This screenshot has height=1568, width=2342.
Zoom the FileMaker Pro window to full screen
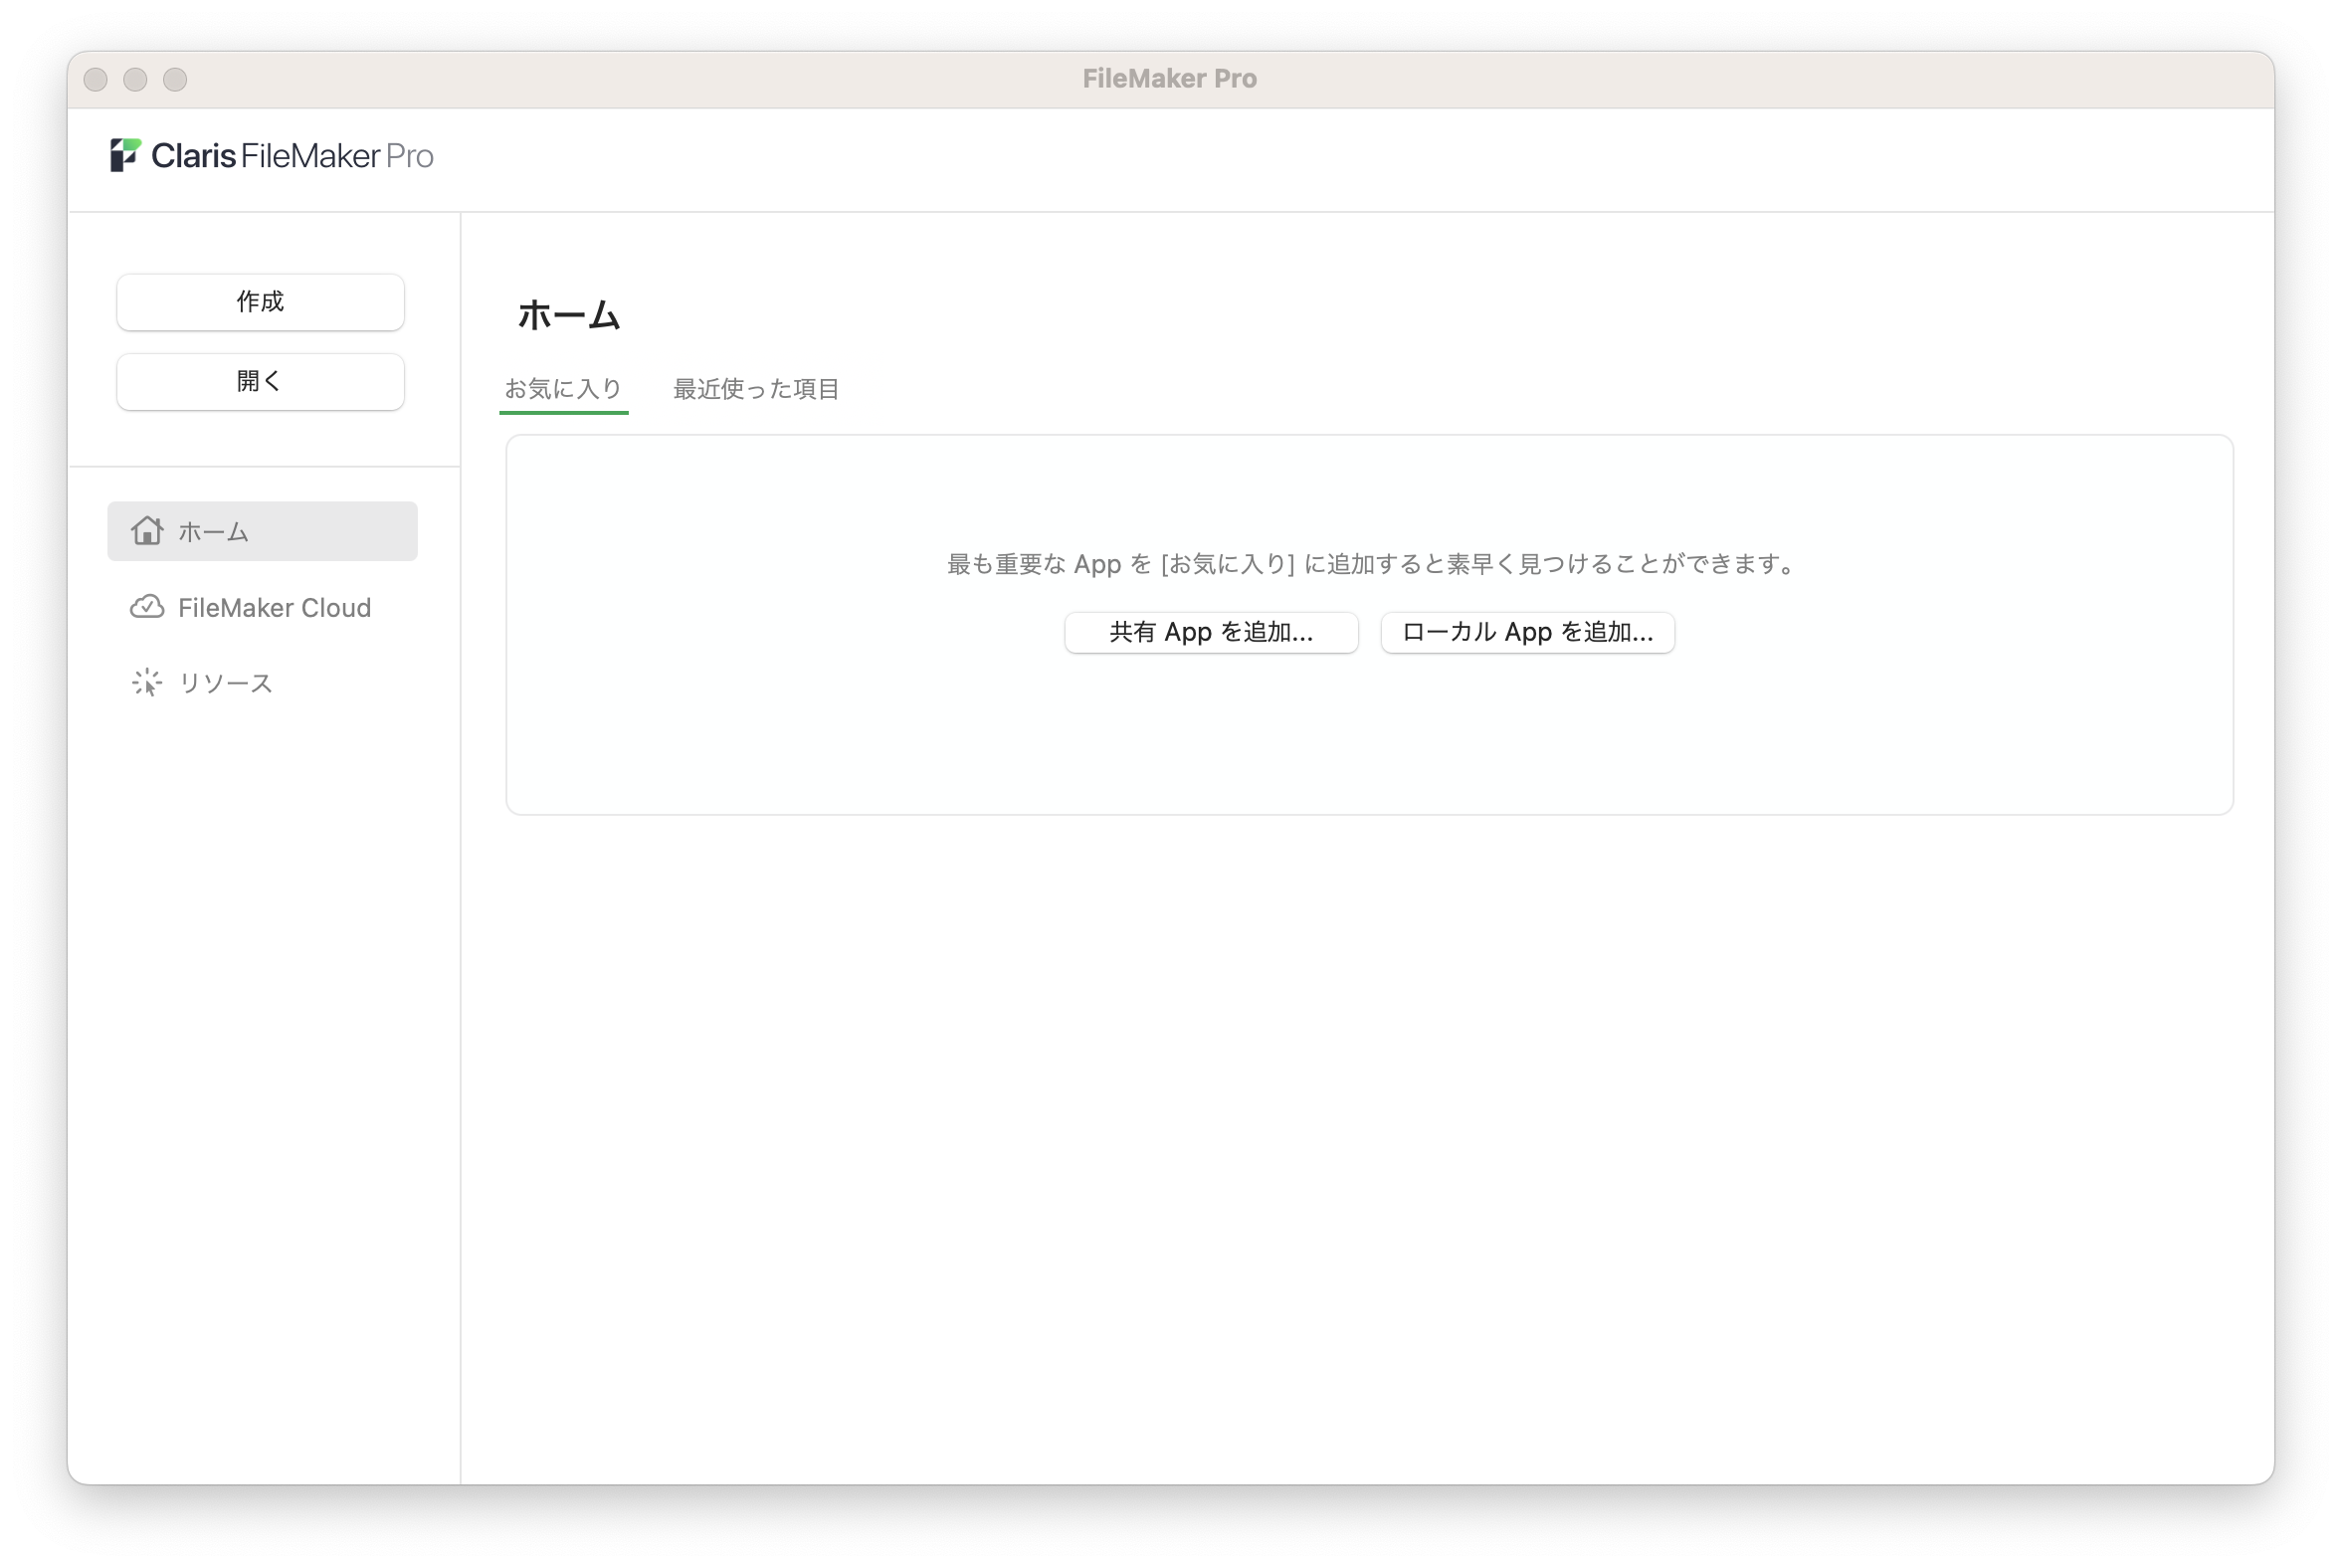tap(176, 79)
